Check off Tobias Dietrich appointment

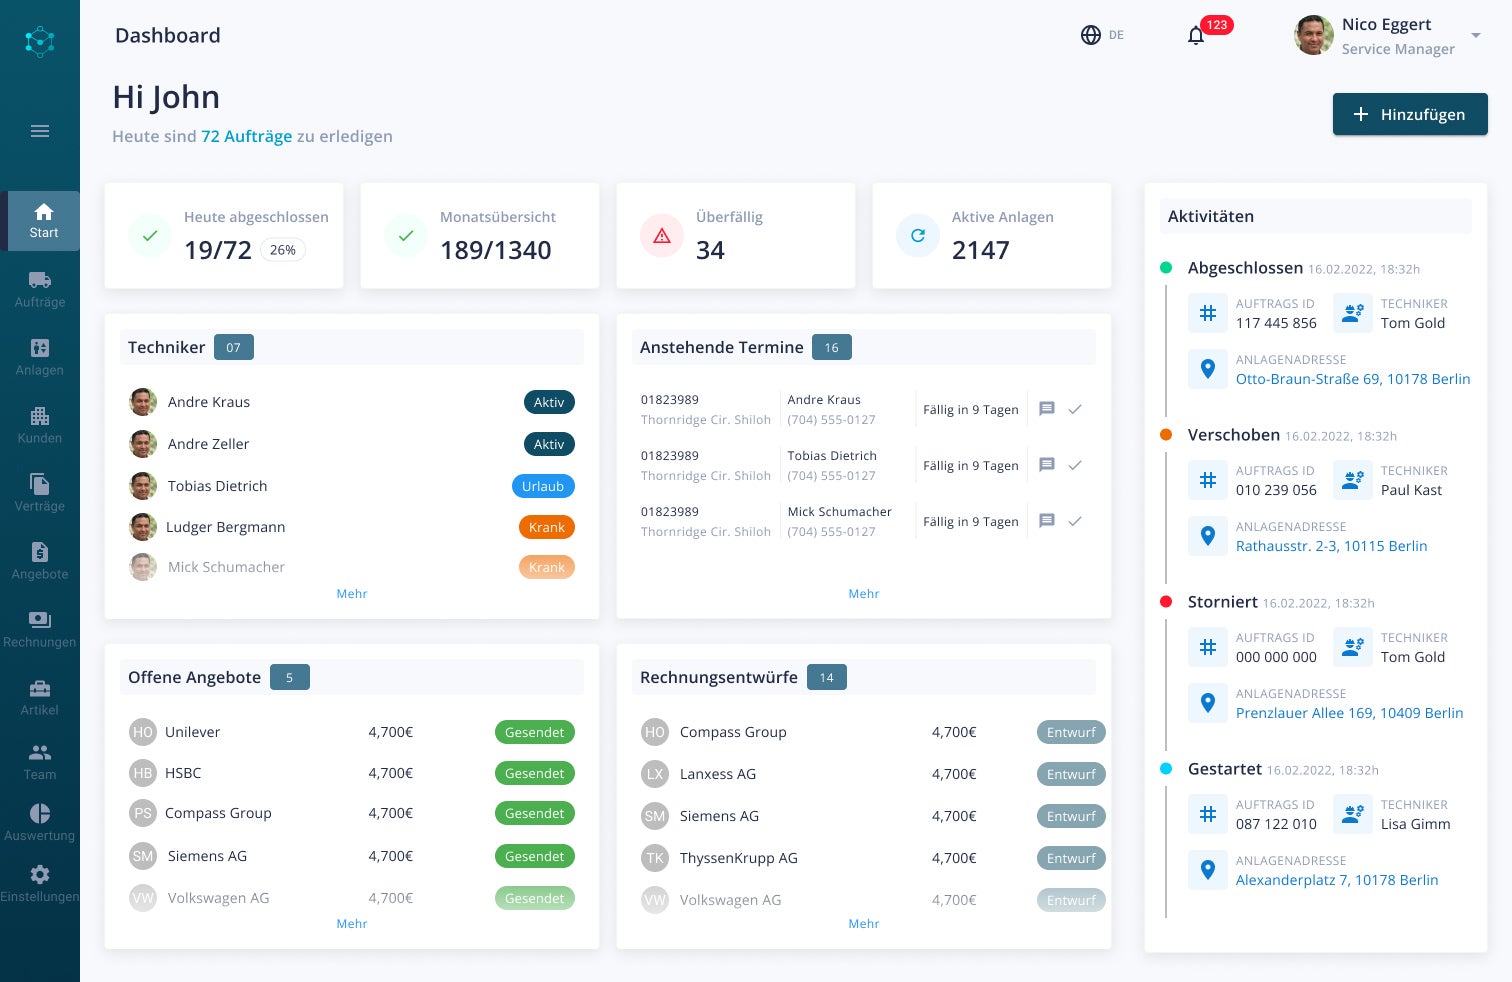1075,465
